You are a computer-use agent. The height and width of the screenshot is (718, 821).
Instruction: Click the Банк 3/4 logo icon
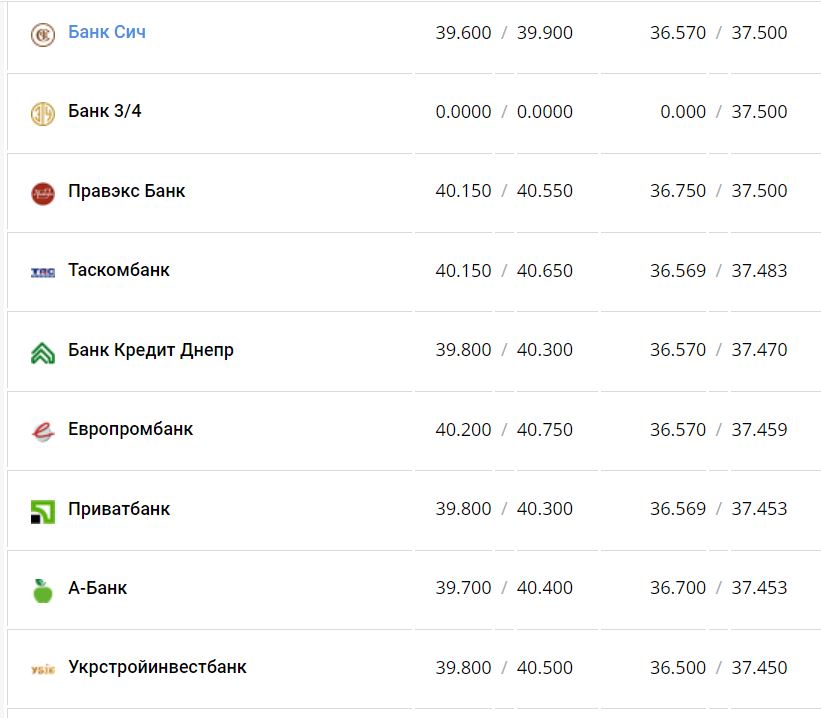click(x=42, y=113)
